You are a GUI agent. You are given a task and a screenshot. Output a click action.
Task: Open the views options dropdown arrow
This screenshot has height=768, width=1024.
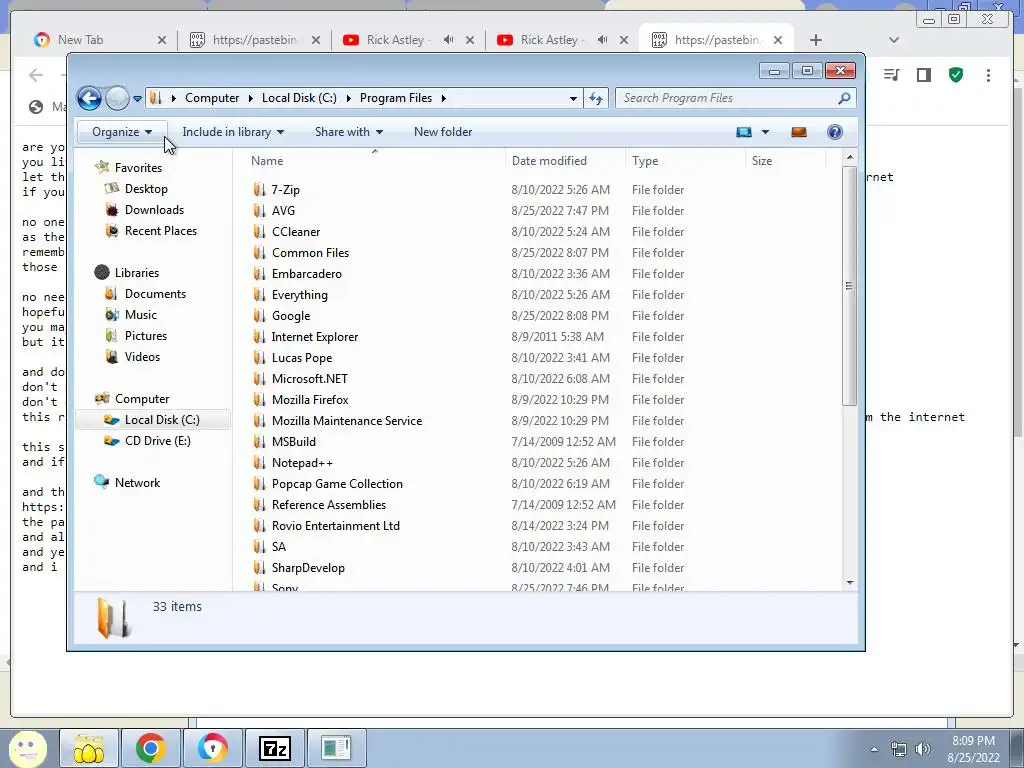[x=765, y=133]
